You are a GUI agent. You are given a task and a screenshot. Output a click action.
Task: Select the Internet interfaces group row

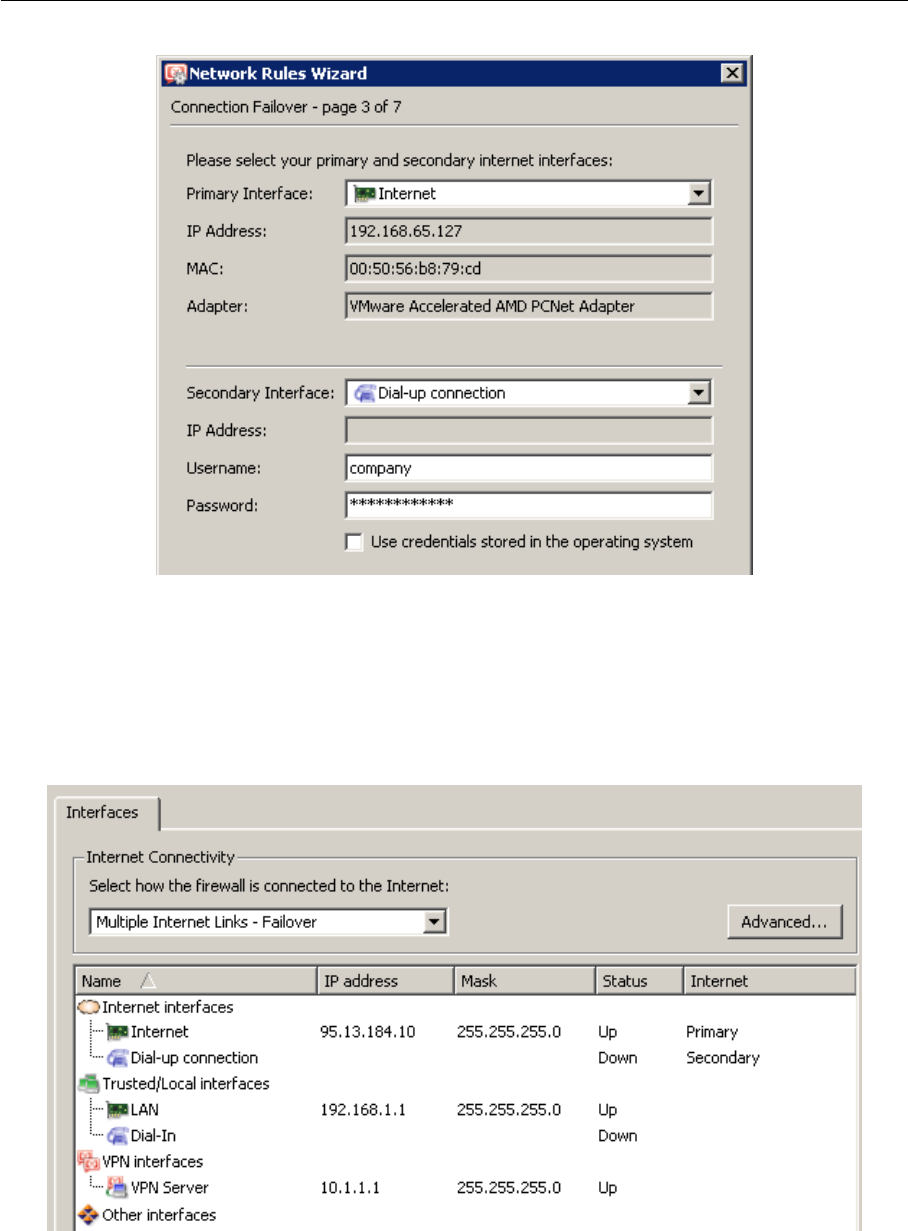pyautogui.click(x=465, y=1007)
